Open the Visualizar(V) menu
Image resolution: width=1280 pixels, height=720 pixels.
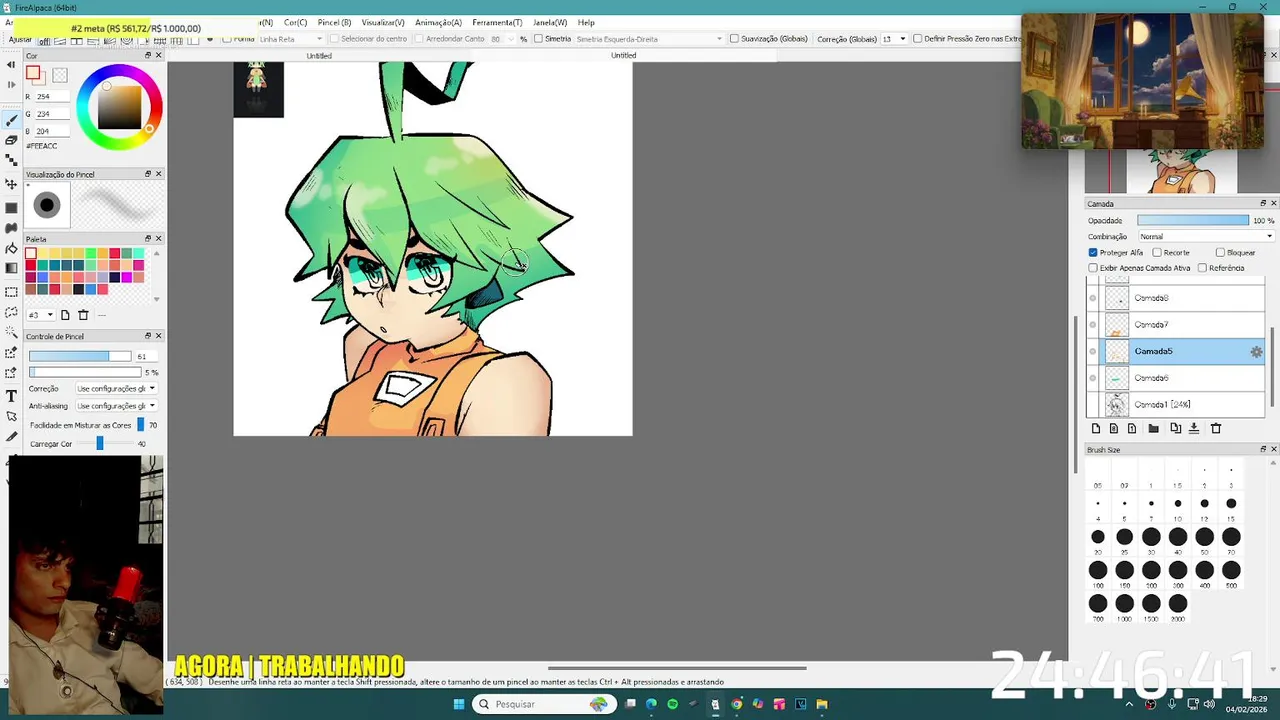click(x=383, y=22)
